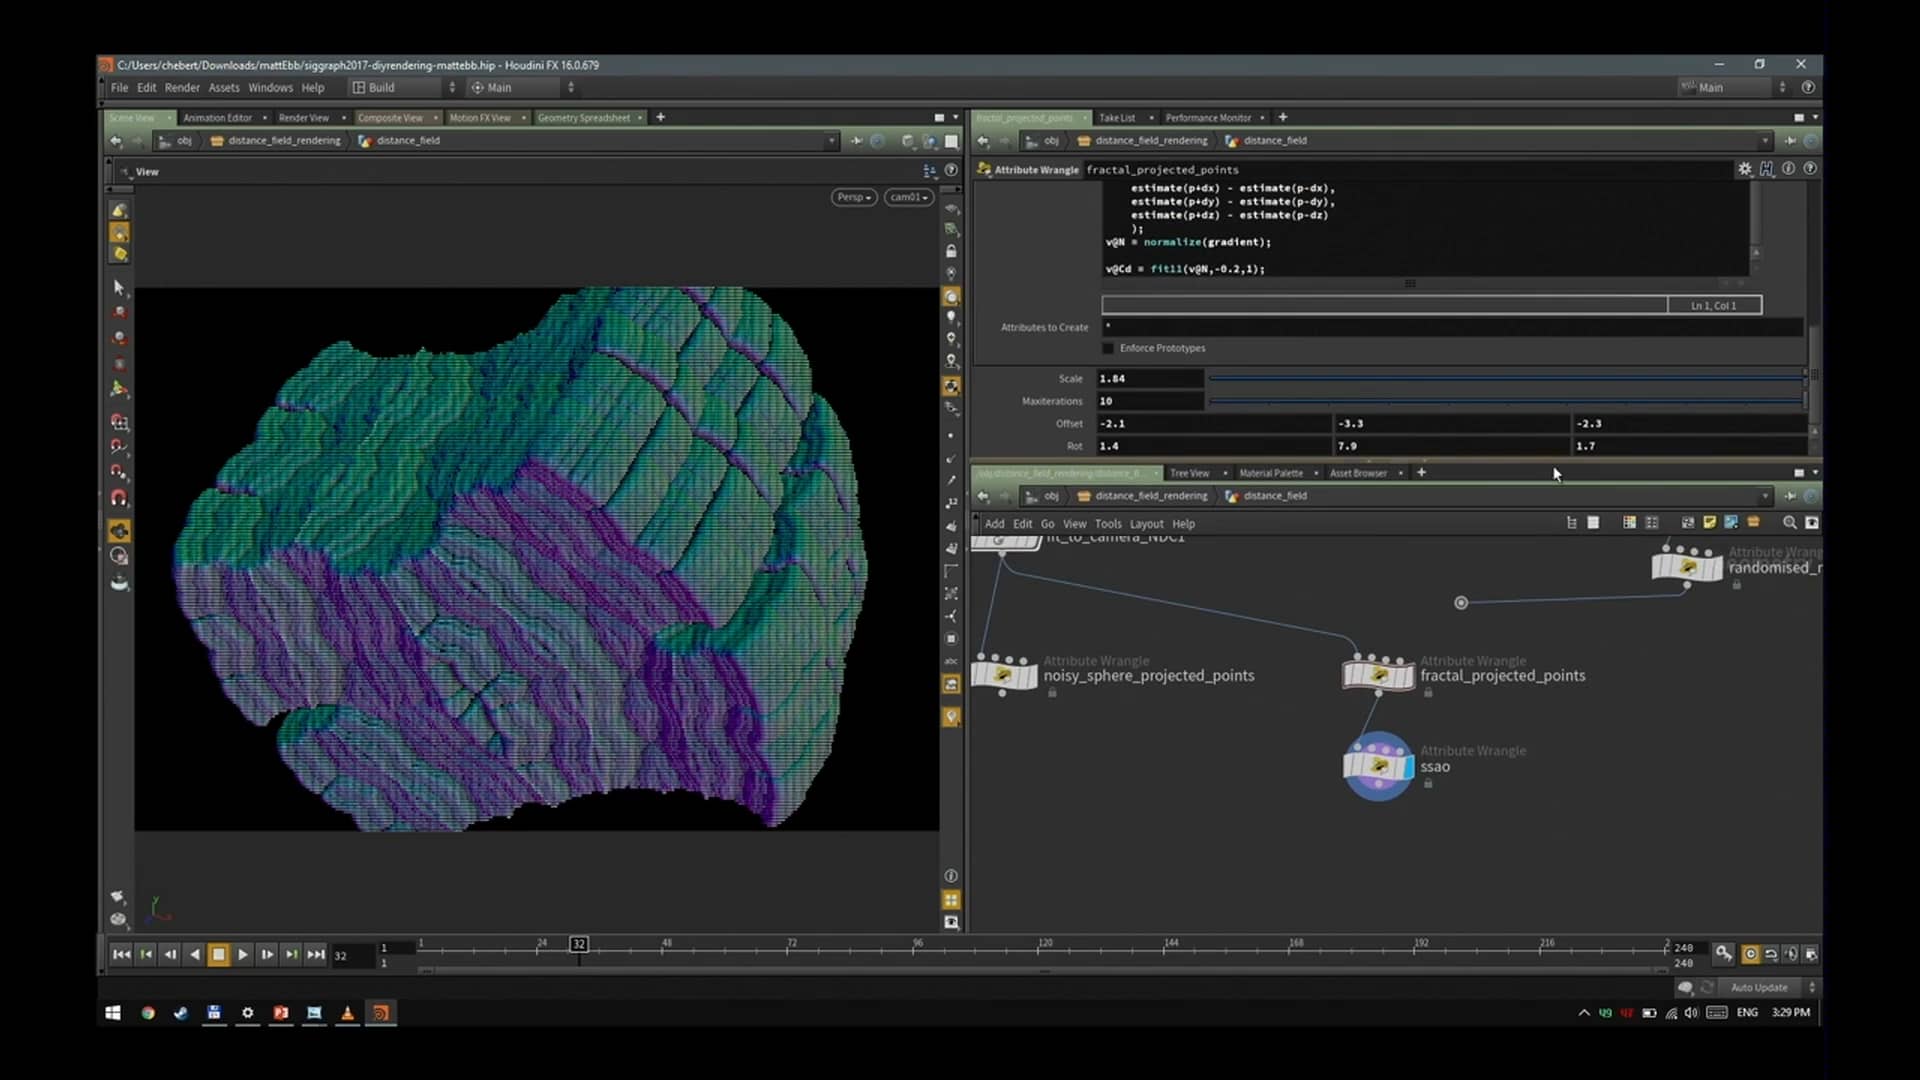The width and height of the screenshot is (1920, 1080).
Task: Click the cam01 camera button in the viewport
Action: click(x=908, y=197)
